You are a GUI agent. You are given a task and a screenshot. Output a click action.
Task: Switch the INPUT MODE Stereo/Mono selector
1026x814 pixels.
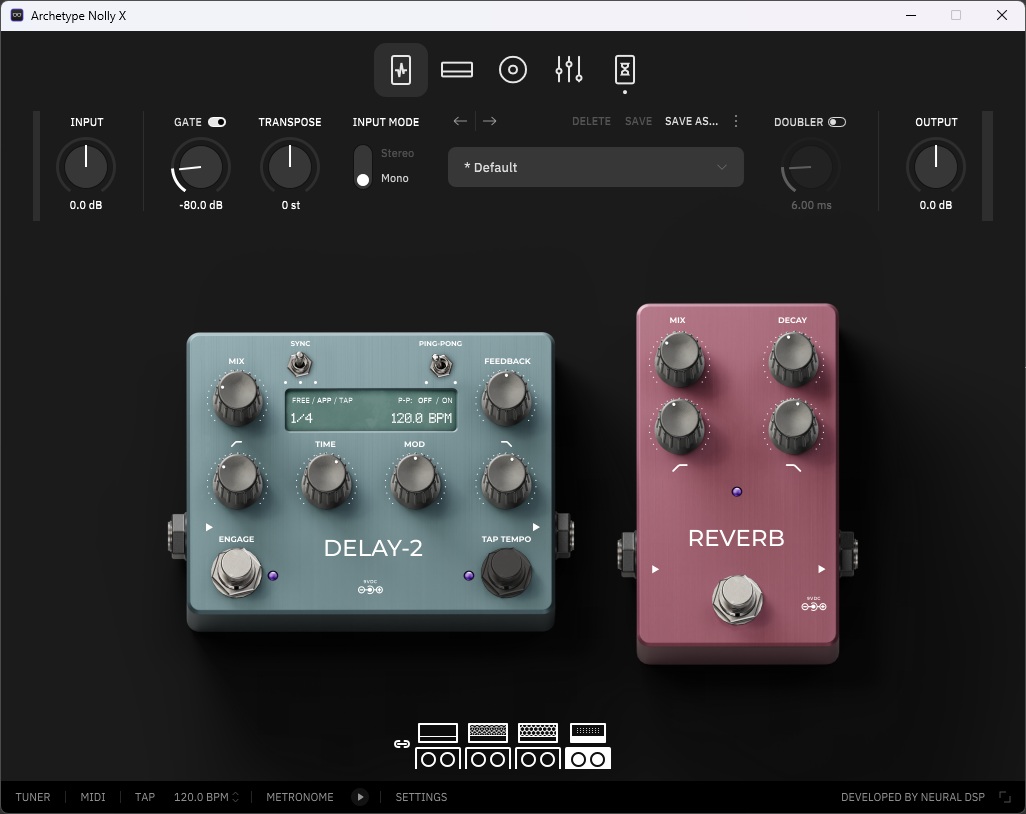point(363,166)
